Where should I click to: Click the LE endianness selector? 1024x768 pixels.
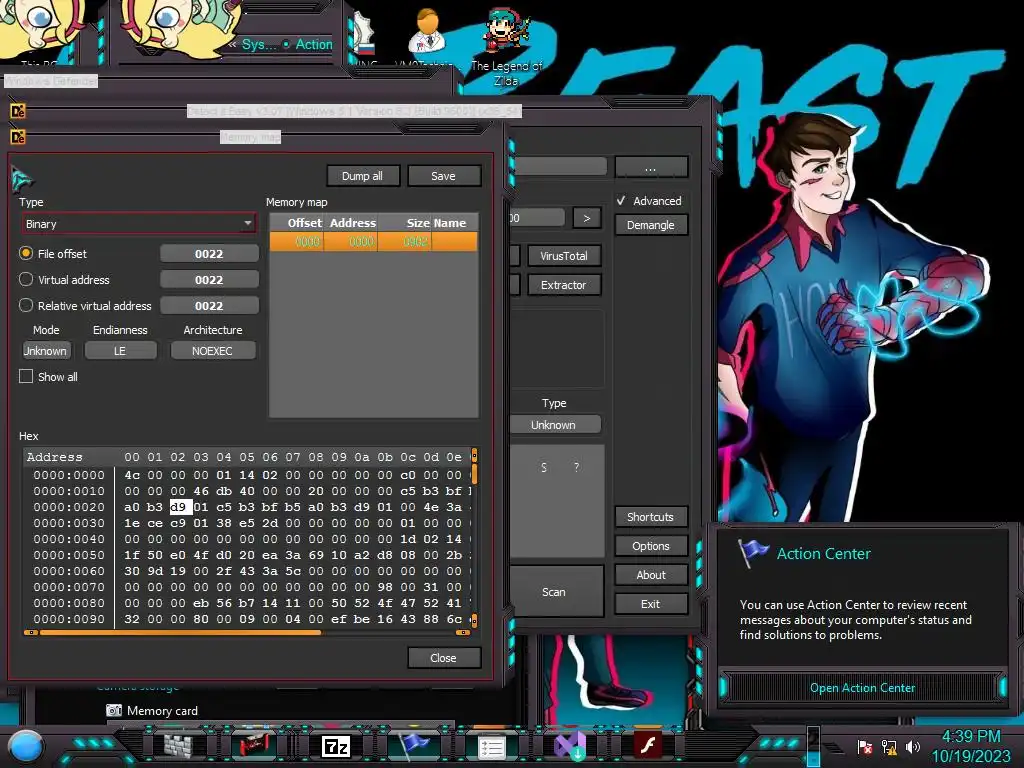120,351
